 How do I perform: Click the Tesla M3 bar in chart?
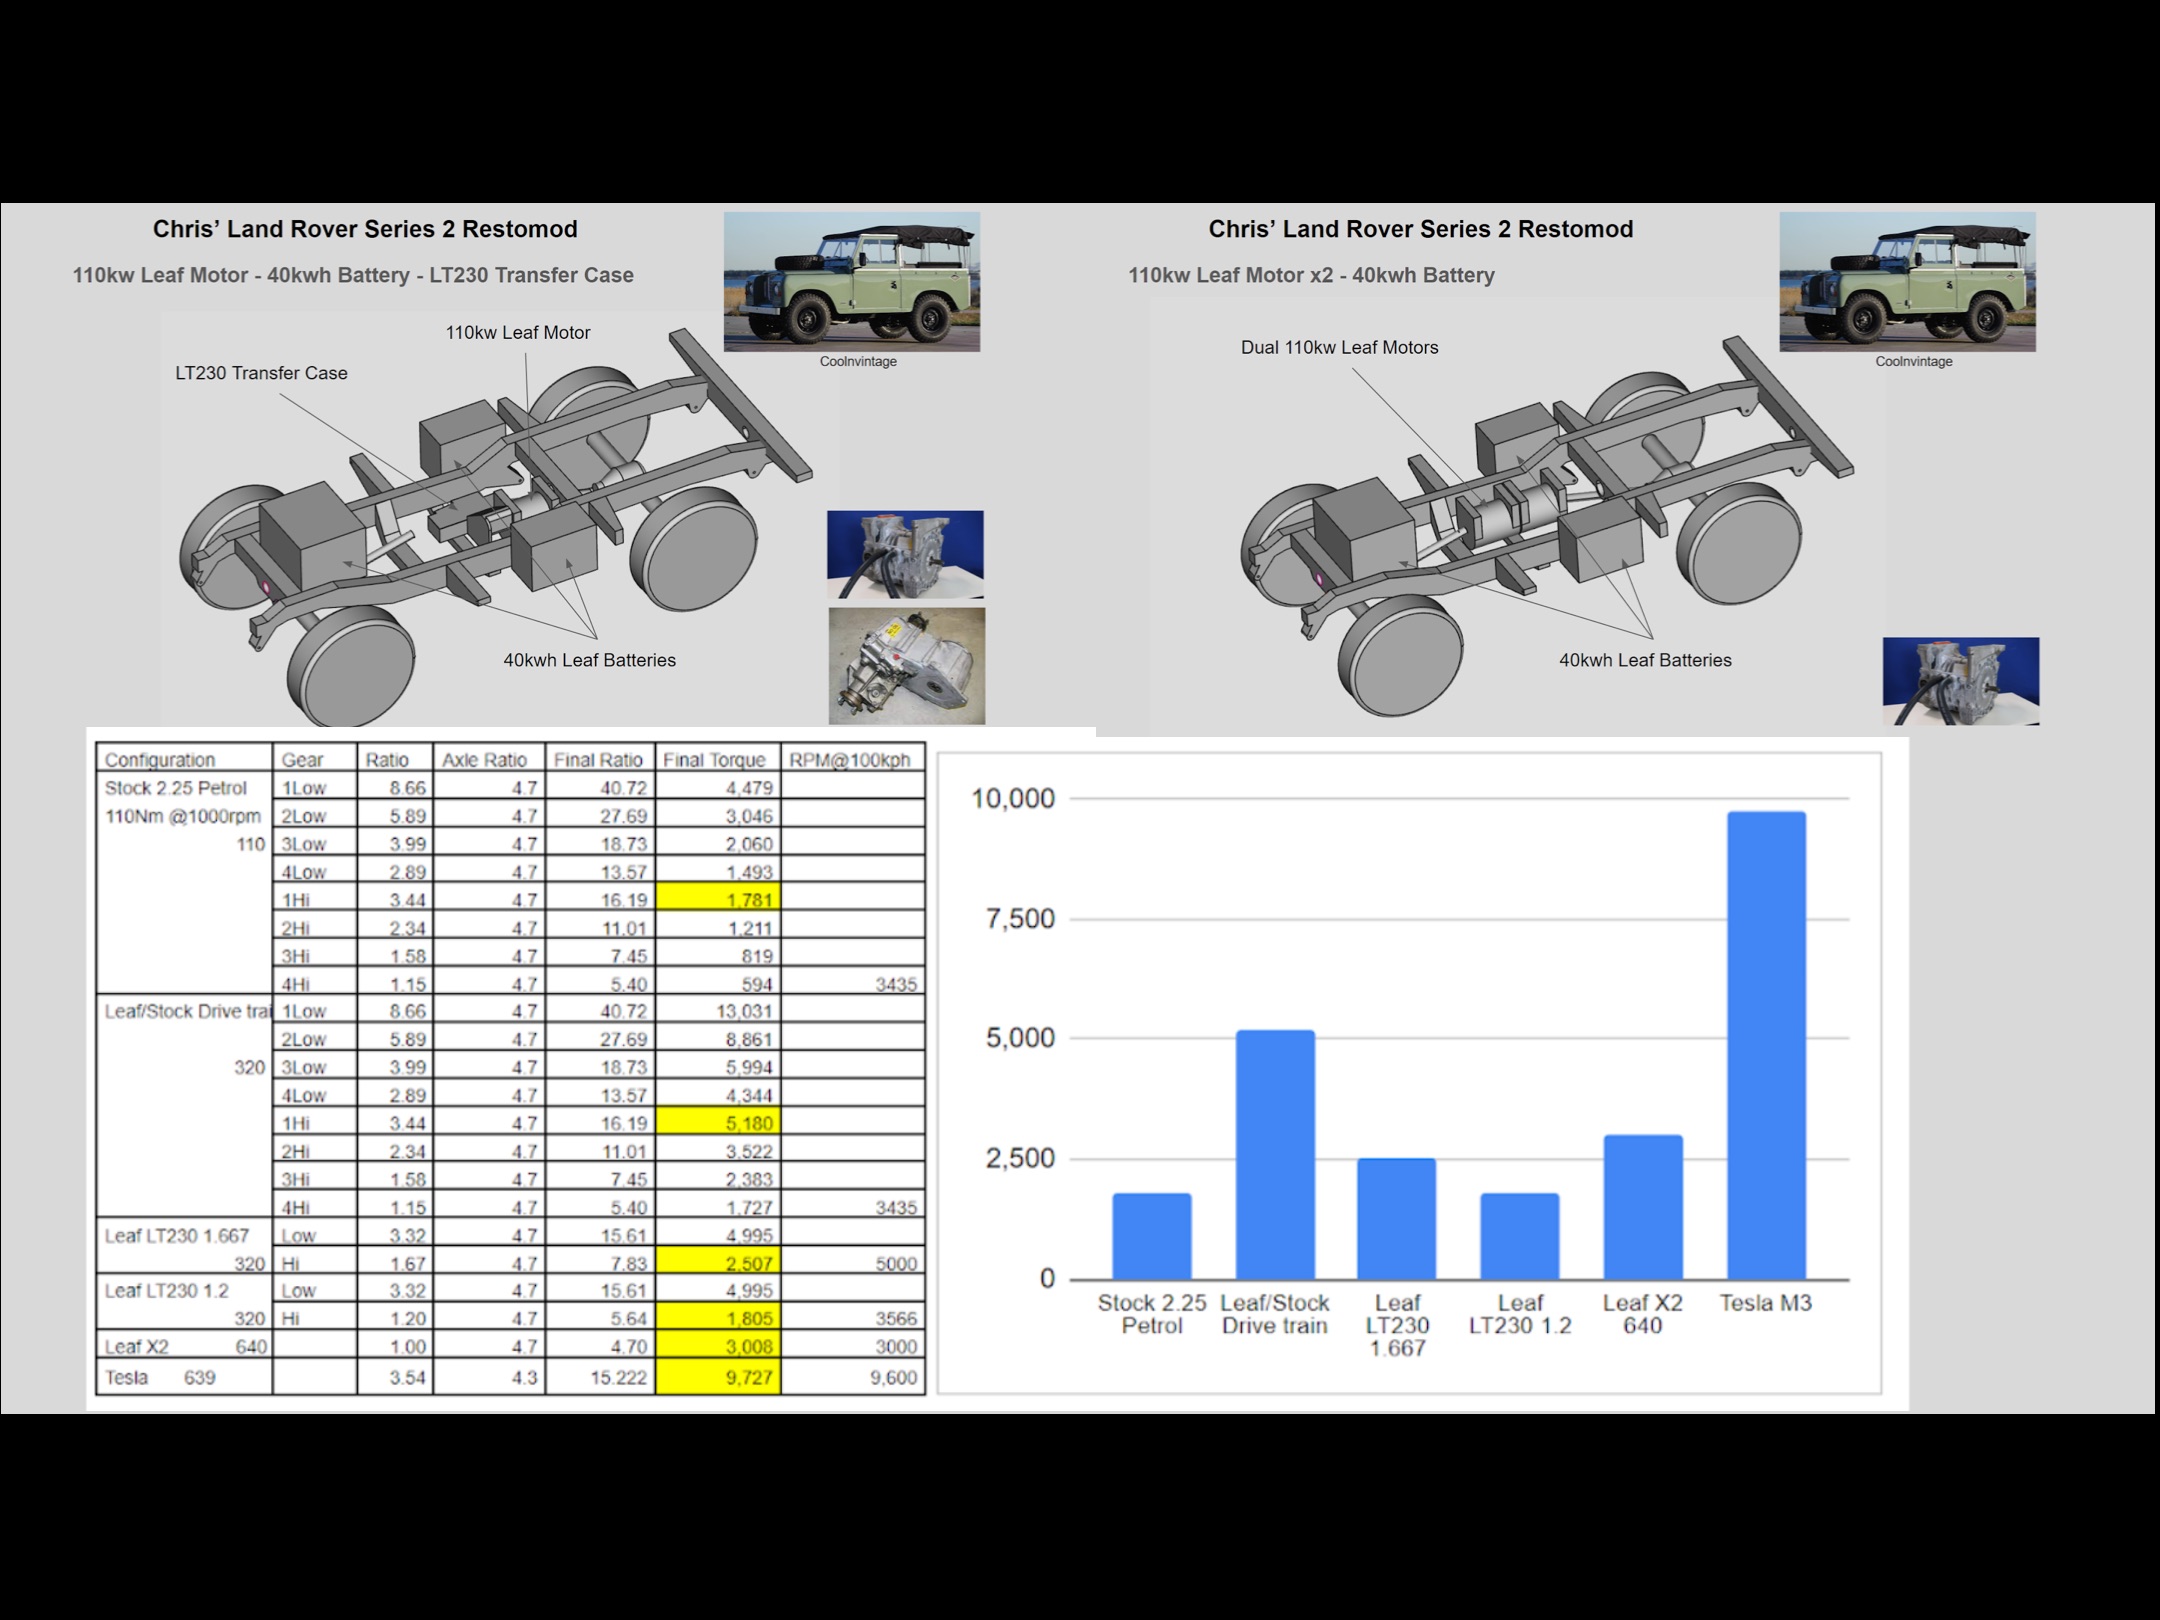click(x=1765, y=1045)
